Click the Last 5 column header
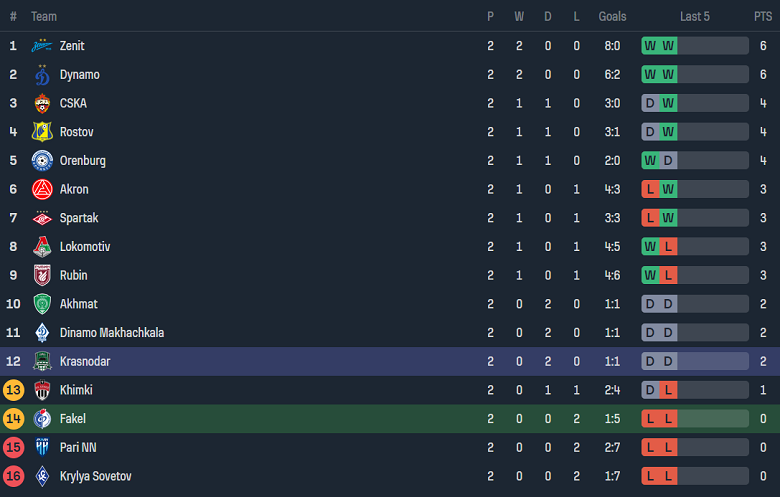 tap(695, 16)
